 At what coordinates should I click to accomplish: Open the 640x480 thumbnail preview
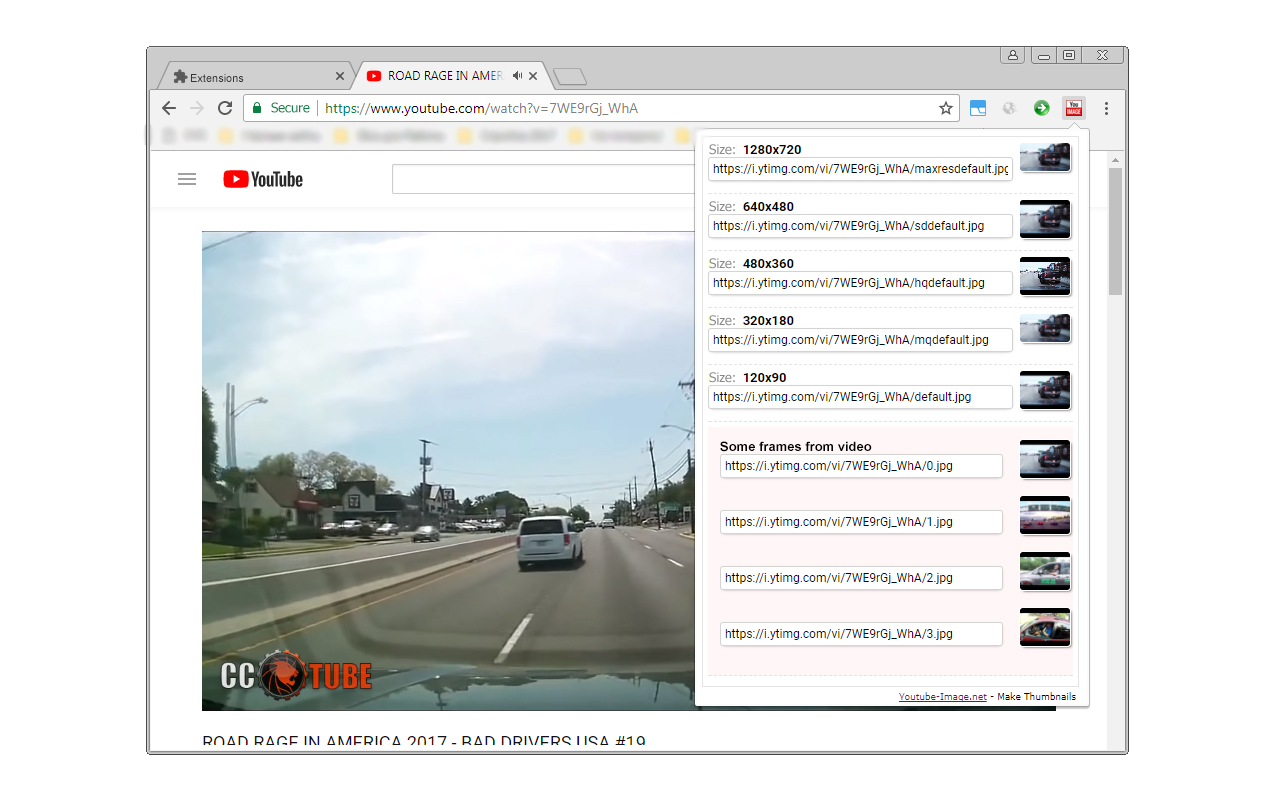1045,219
